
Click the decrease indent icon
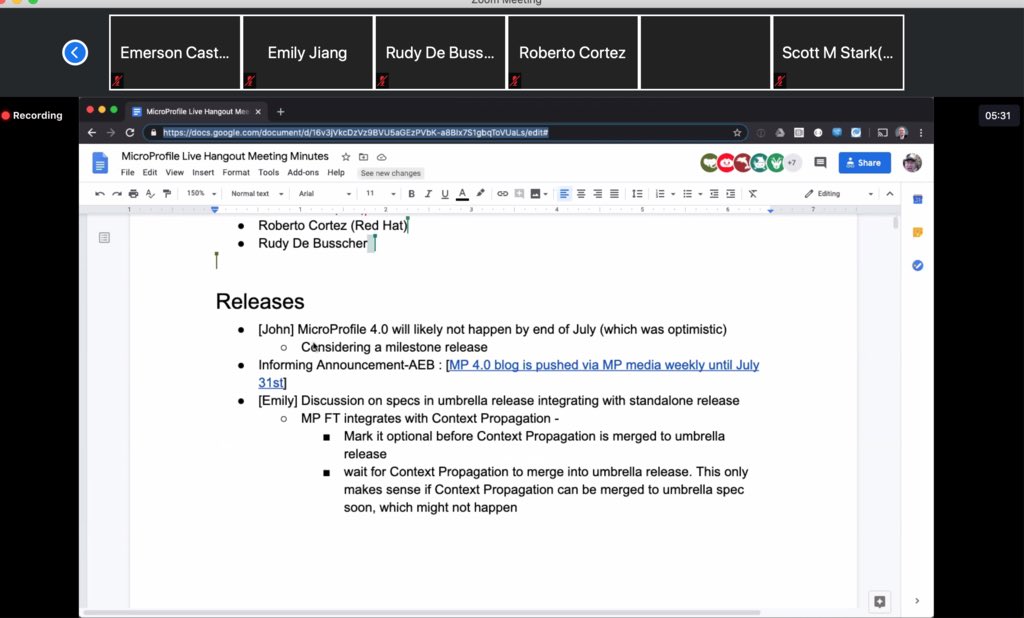point(714,193)
